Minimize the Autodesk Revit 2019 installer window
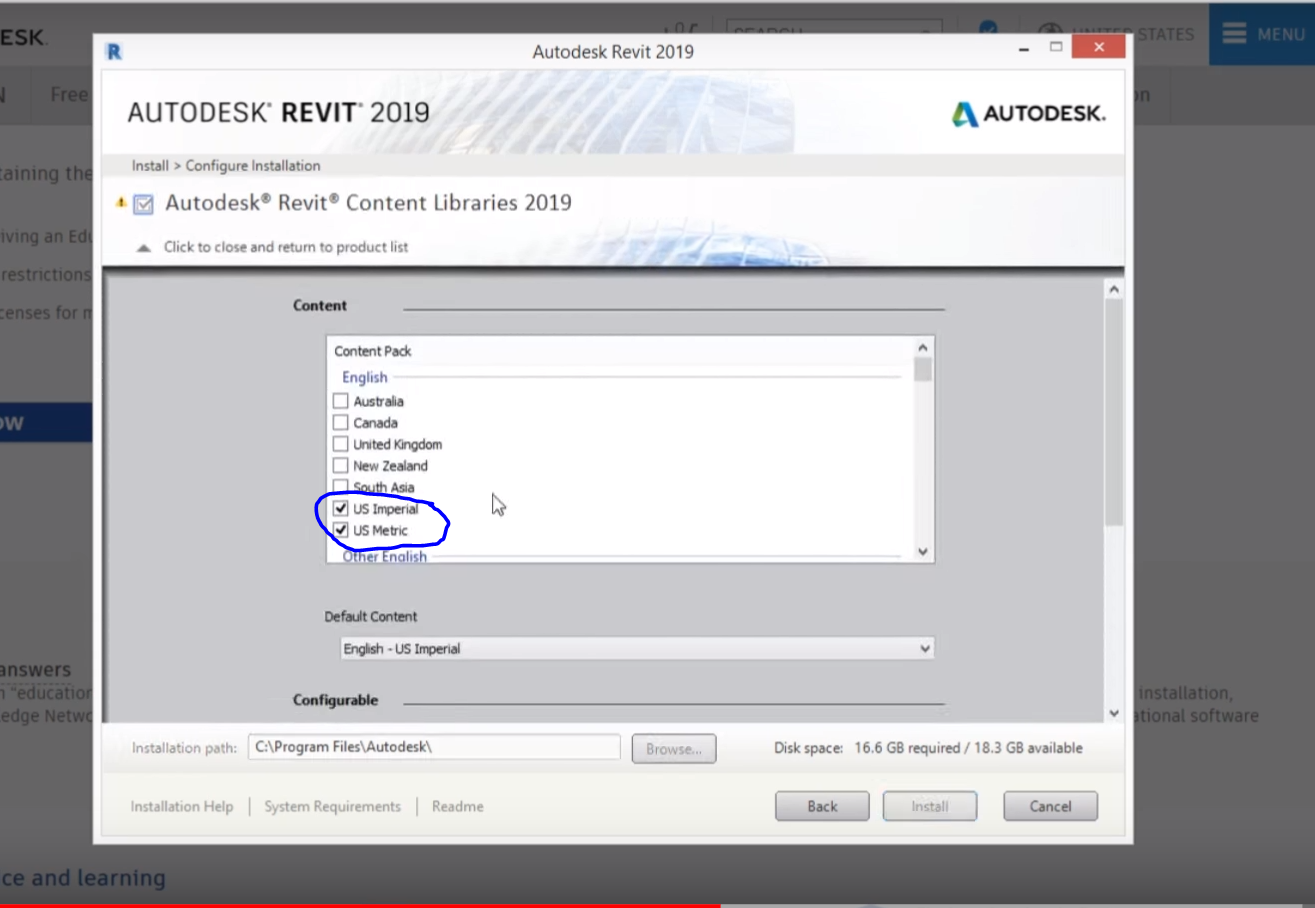Image resolution: width=1315 pixels, height=908 pixels. pos(1023,48)
